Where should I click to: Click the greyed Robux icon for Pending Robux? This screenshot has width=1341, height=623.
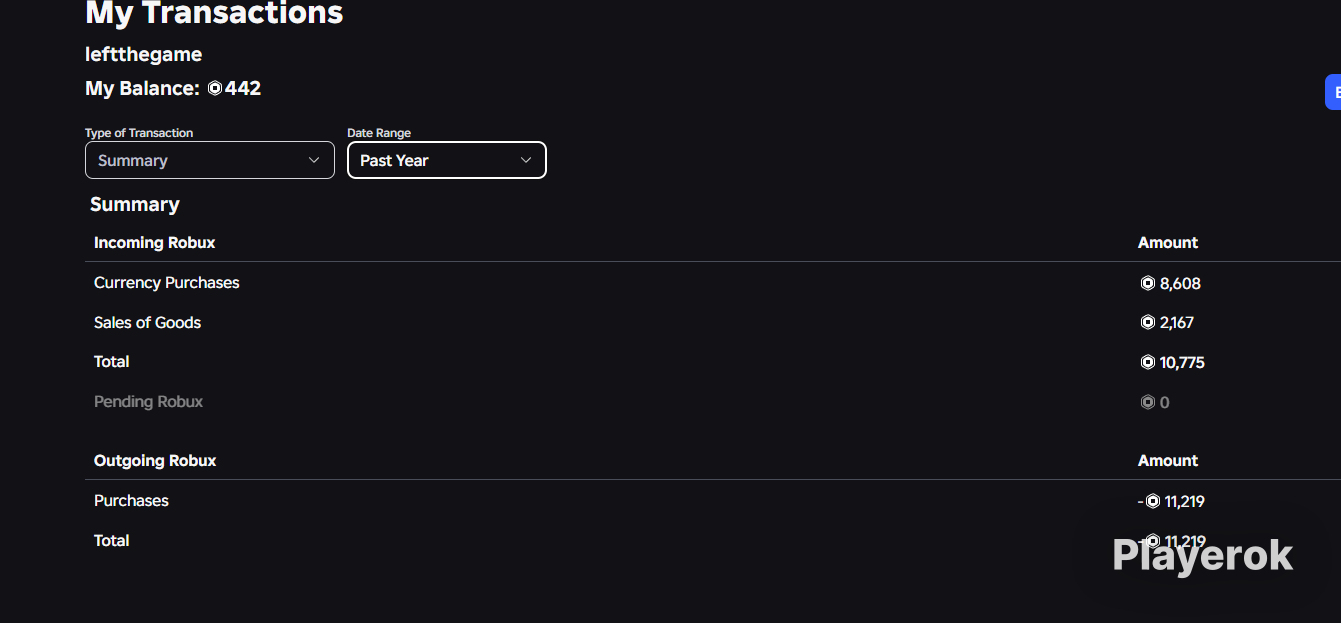(1148, 402)
